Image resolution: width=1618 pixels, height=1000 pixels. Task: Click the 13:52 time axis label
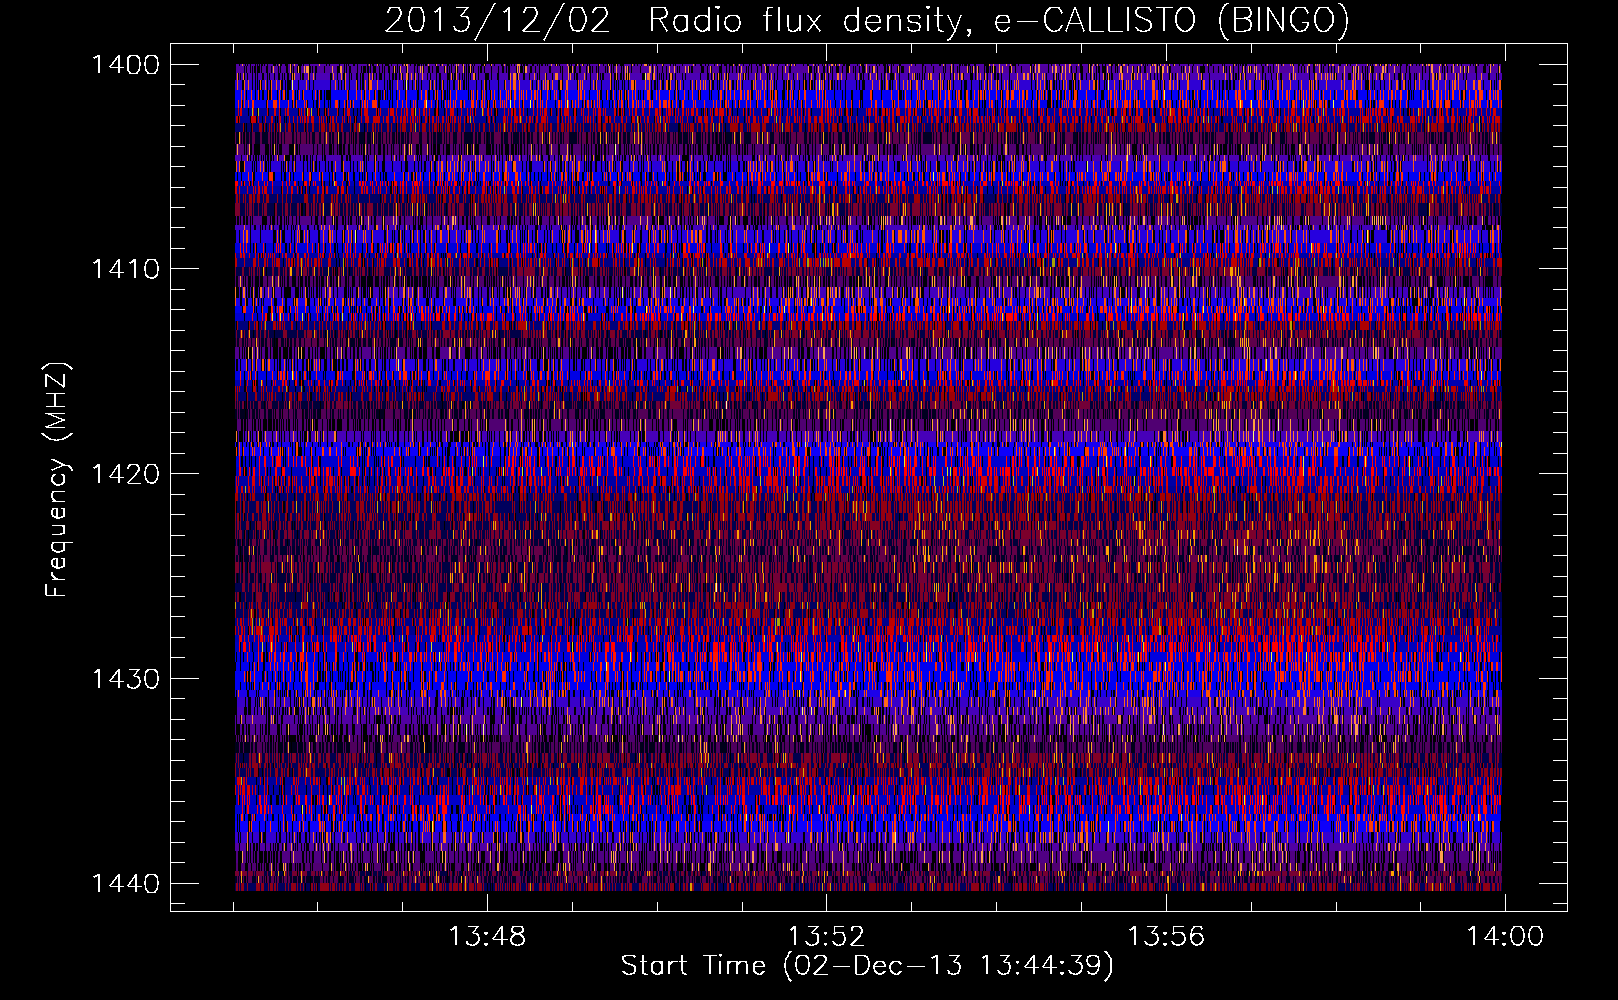point(826,937)
